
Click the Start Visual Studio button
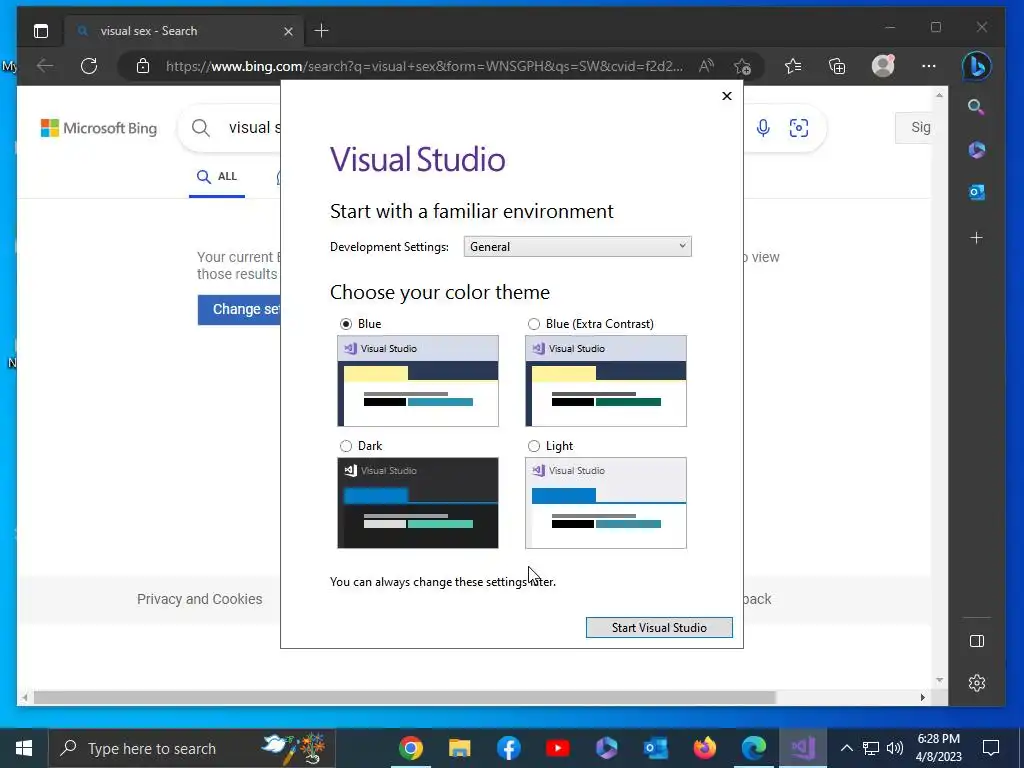point(659,628)
